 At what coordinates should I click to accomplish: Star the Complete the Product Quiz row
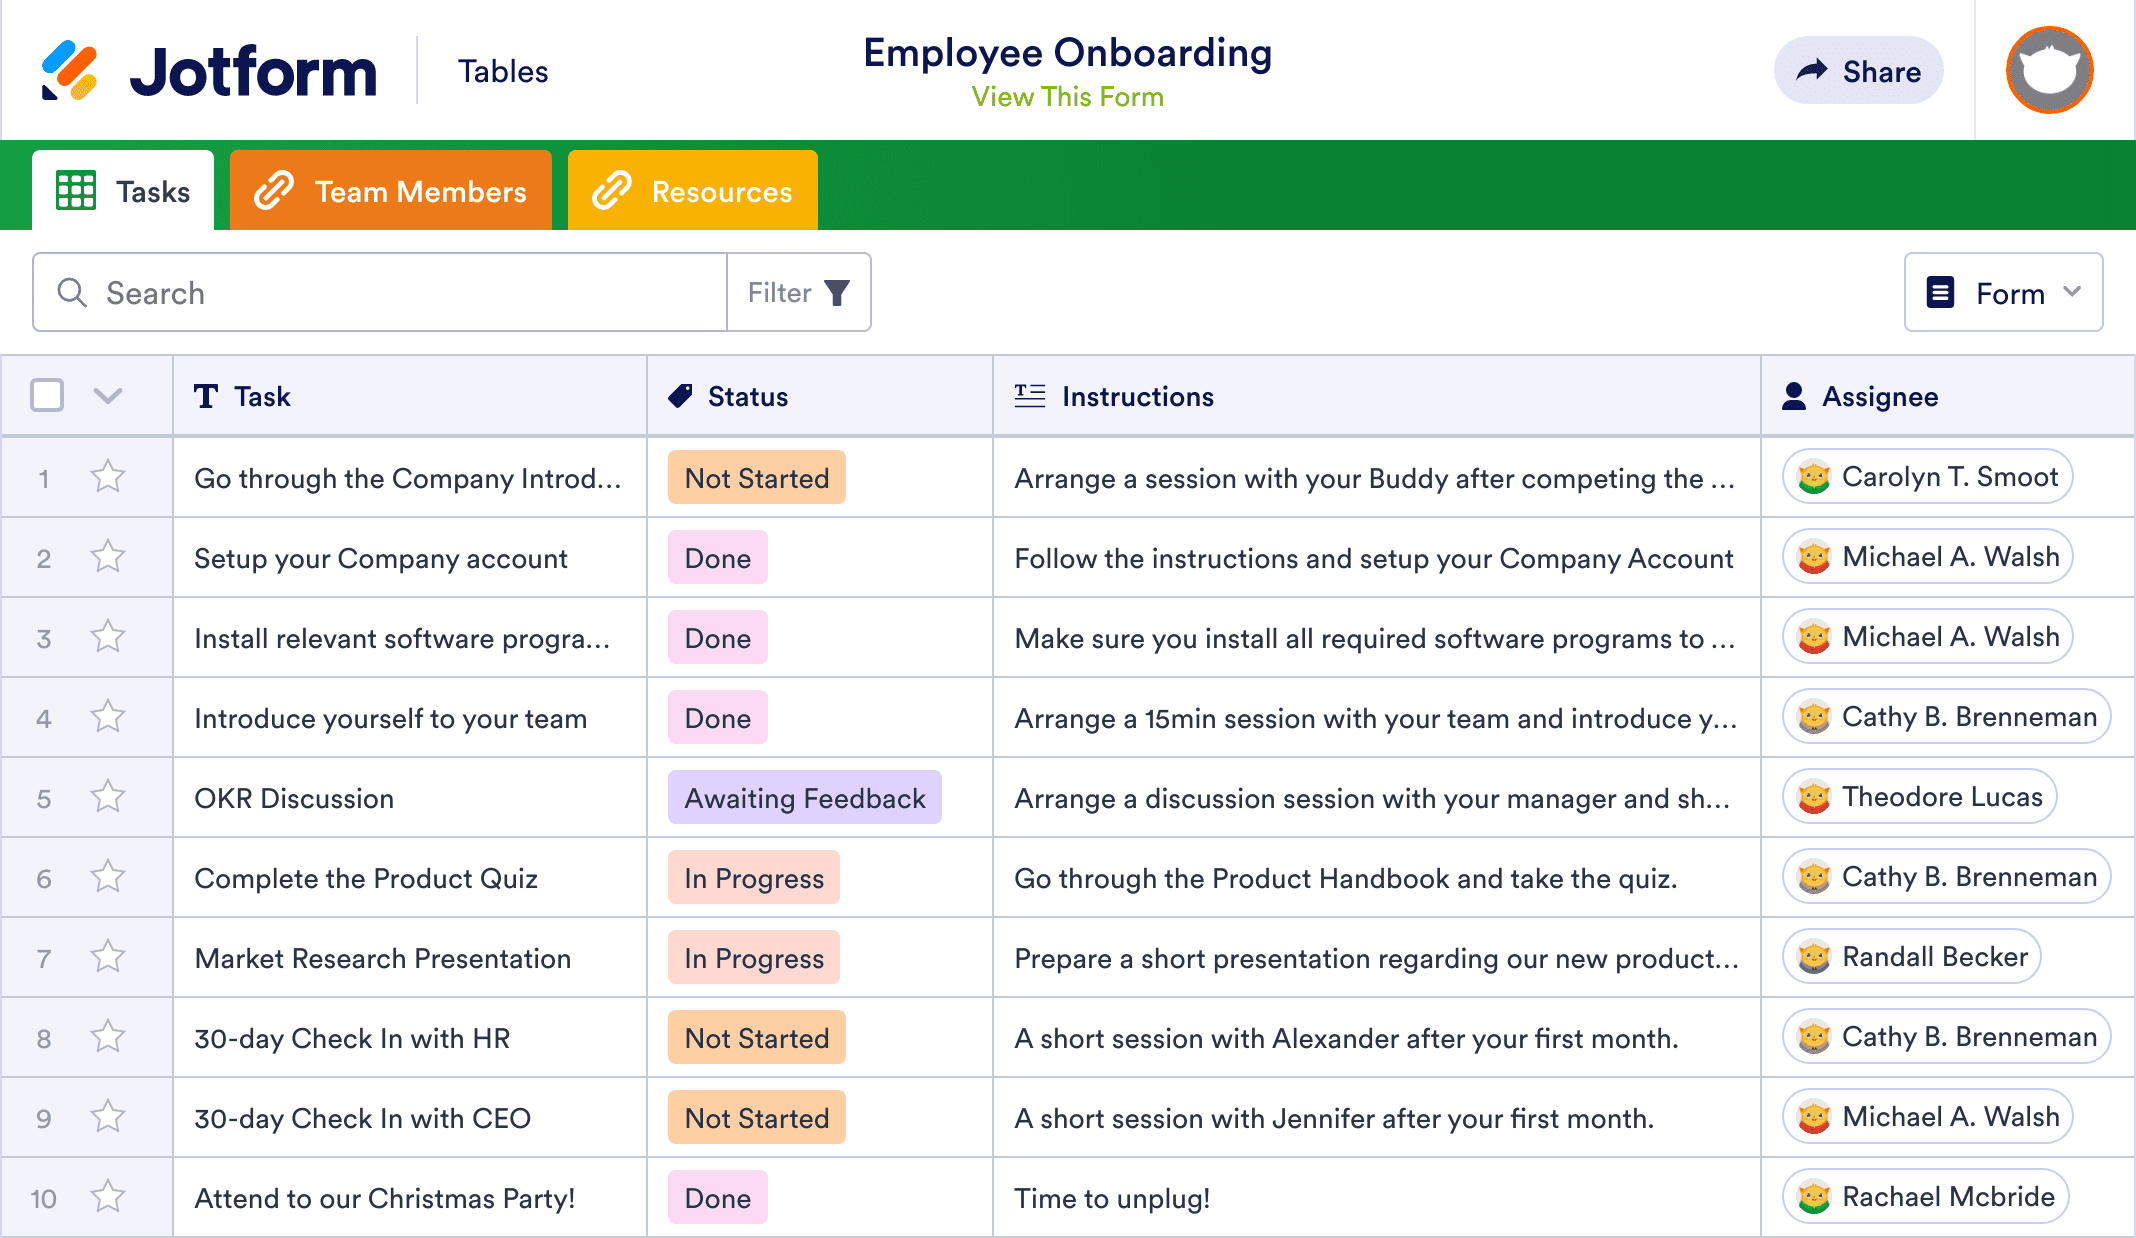tap(107, 877)
